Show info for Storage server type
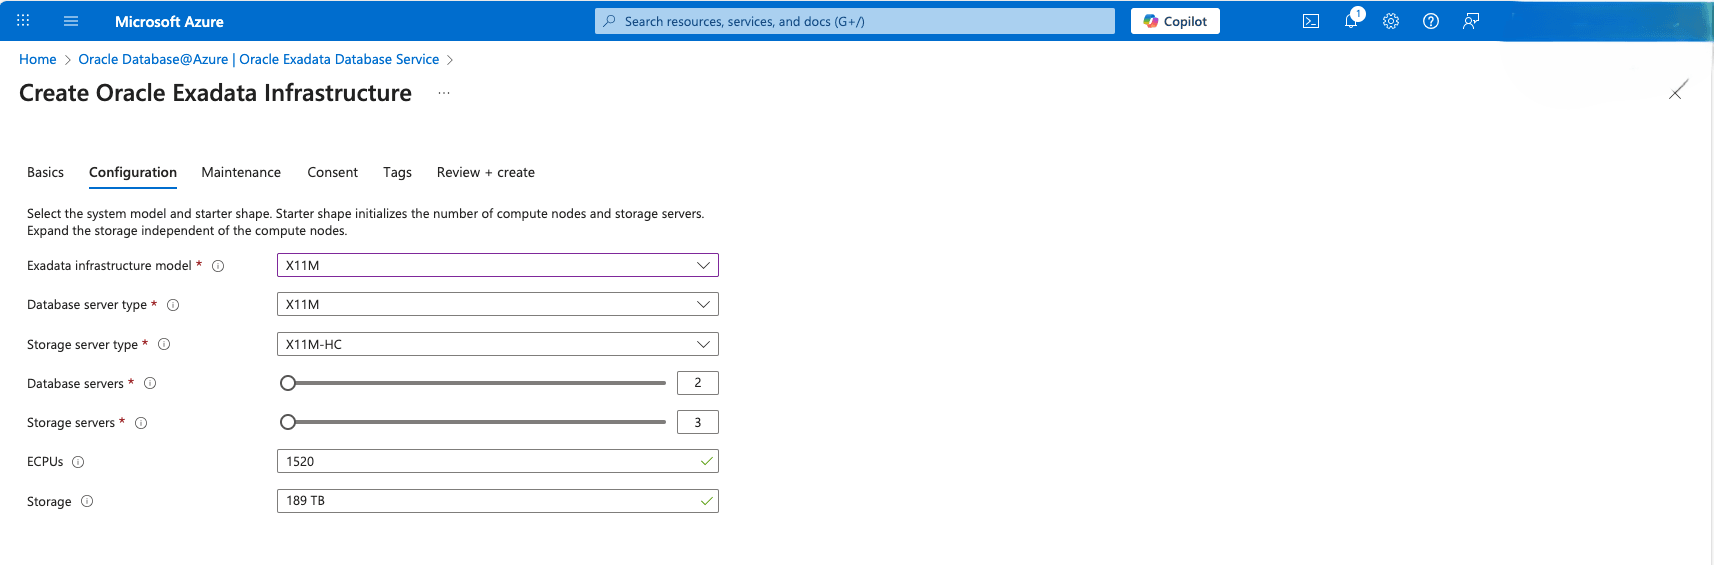The height and width of the screenshot is (565, 1714). click(164, 344)
